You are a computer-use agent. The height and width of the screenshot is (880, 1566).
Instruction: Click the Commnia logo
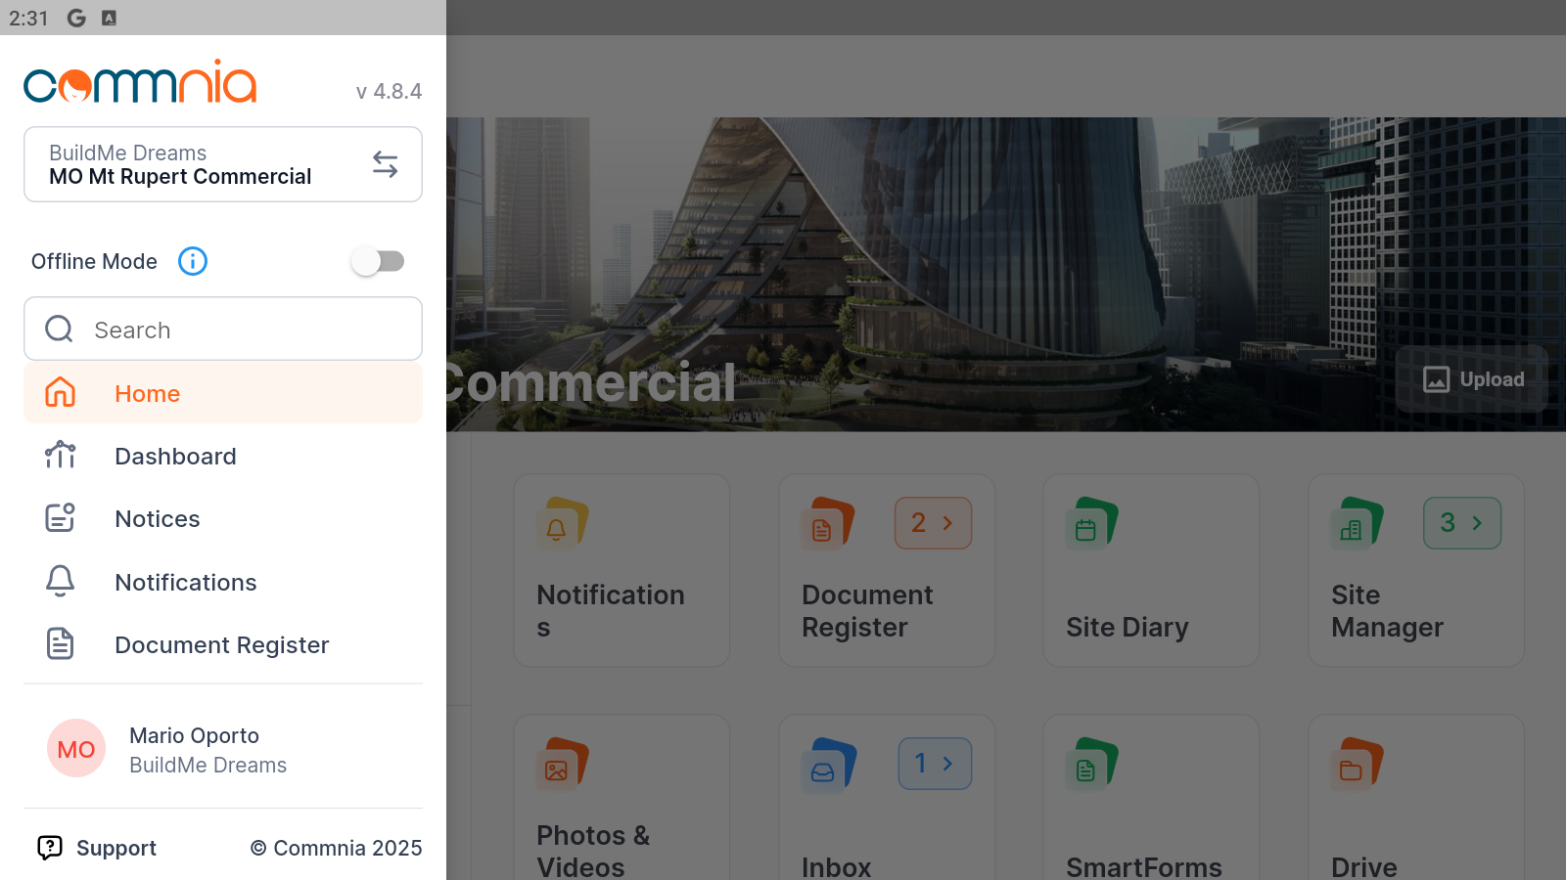pos(140,84)
